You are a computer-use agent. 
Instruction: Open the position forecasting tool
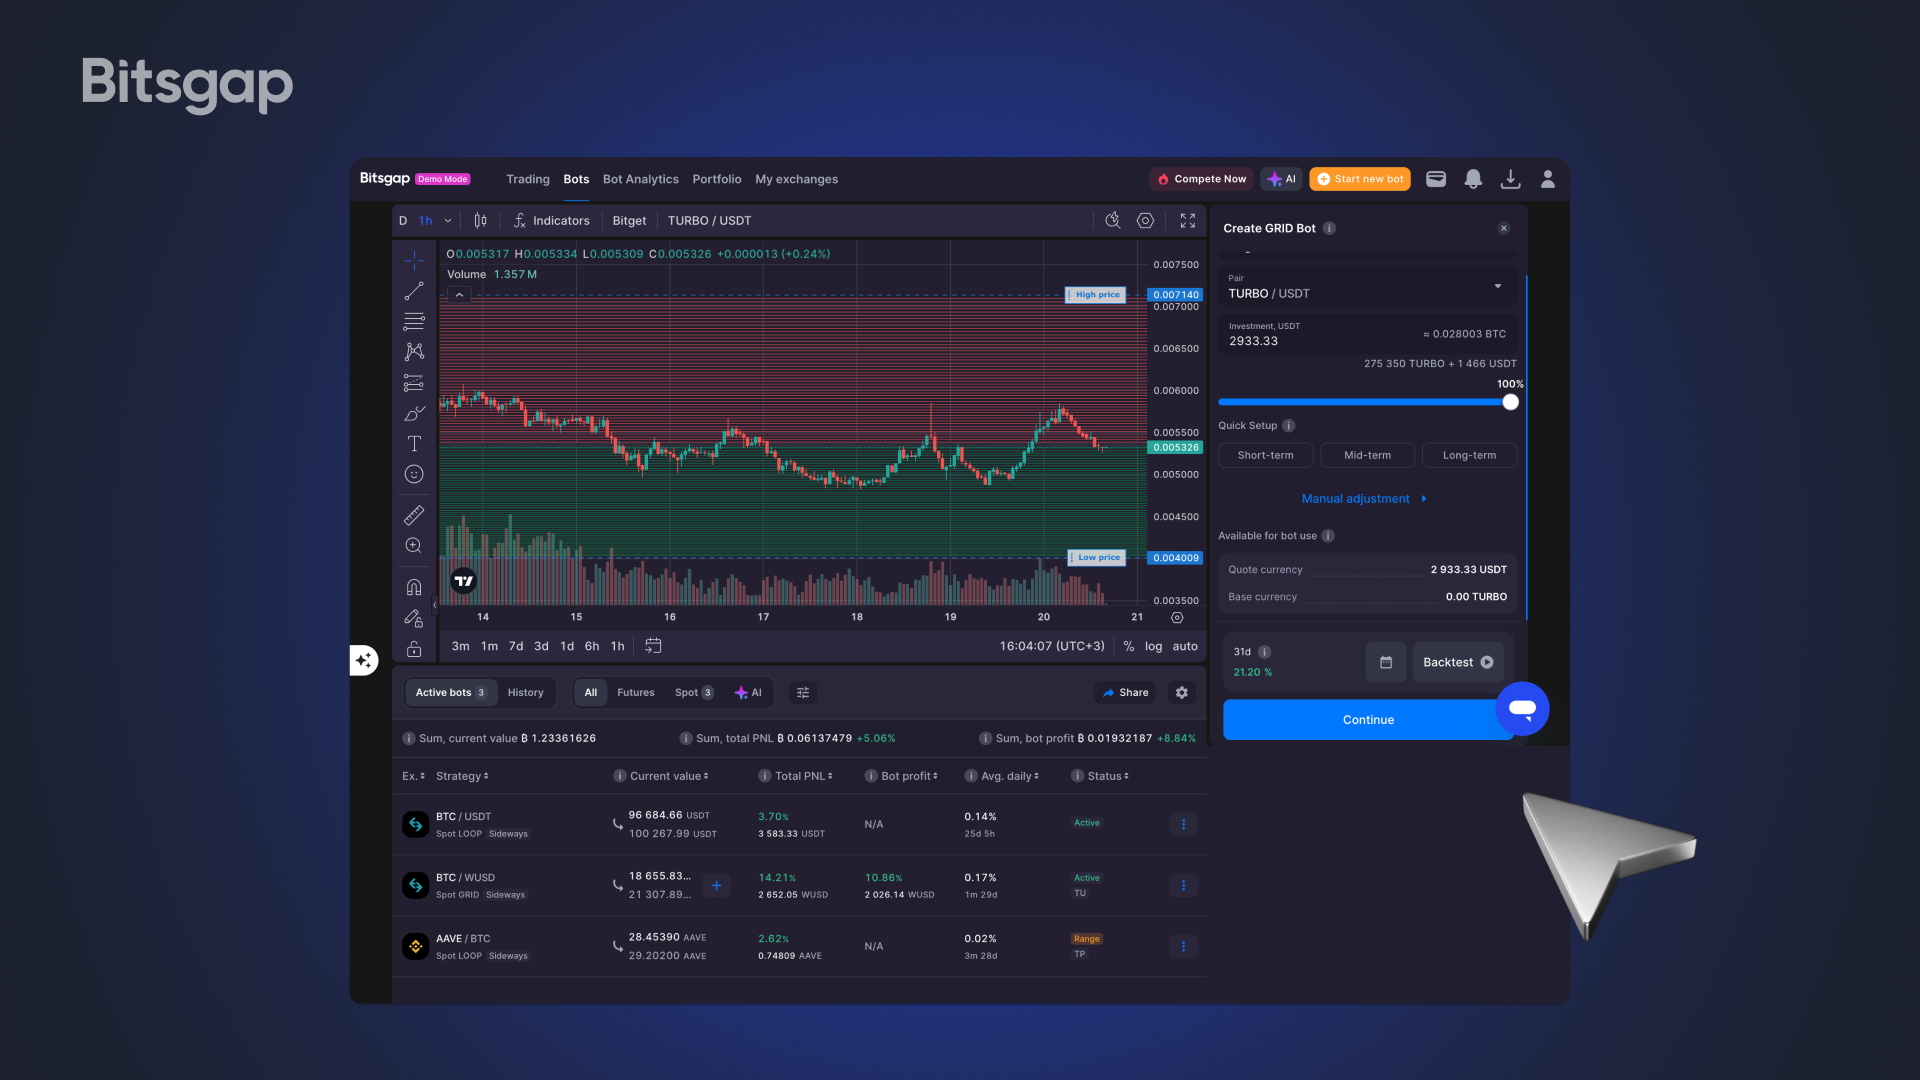pyautogui.click(x=414, y=383)
